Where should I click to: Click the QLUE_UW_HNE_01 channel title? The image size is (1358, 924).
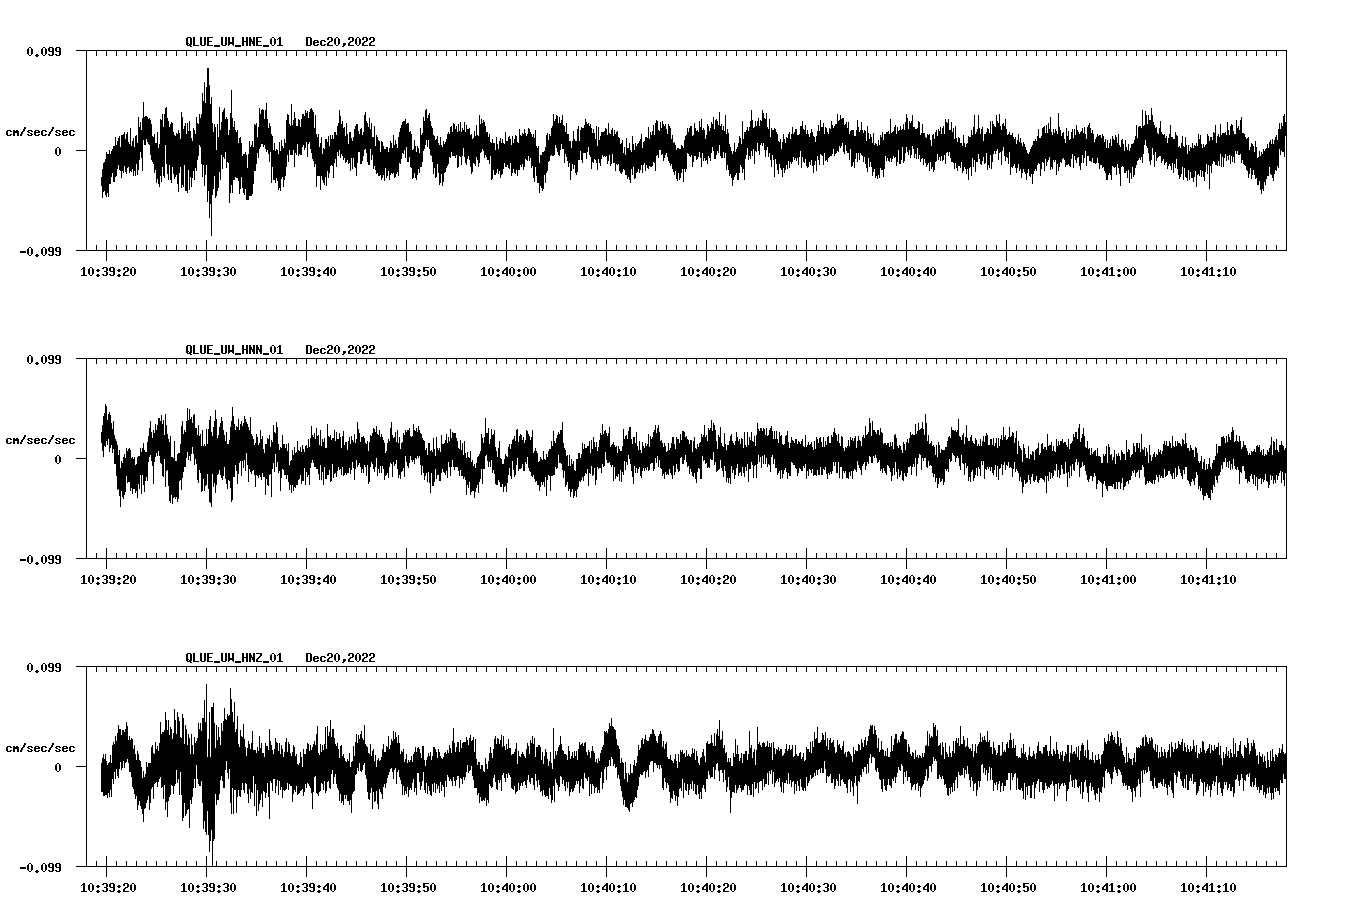point(234,42)
